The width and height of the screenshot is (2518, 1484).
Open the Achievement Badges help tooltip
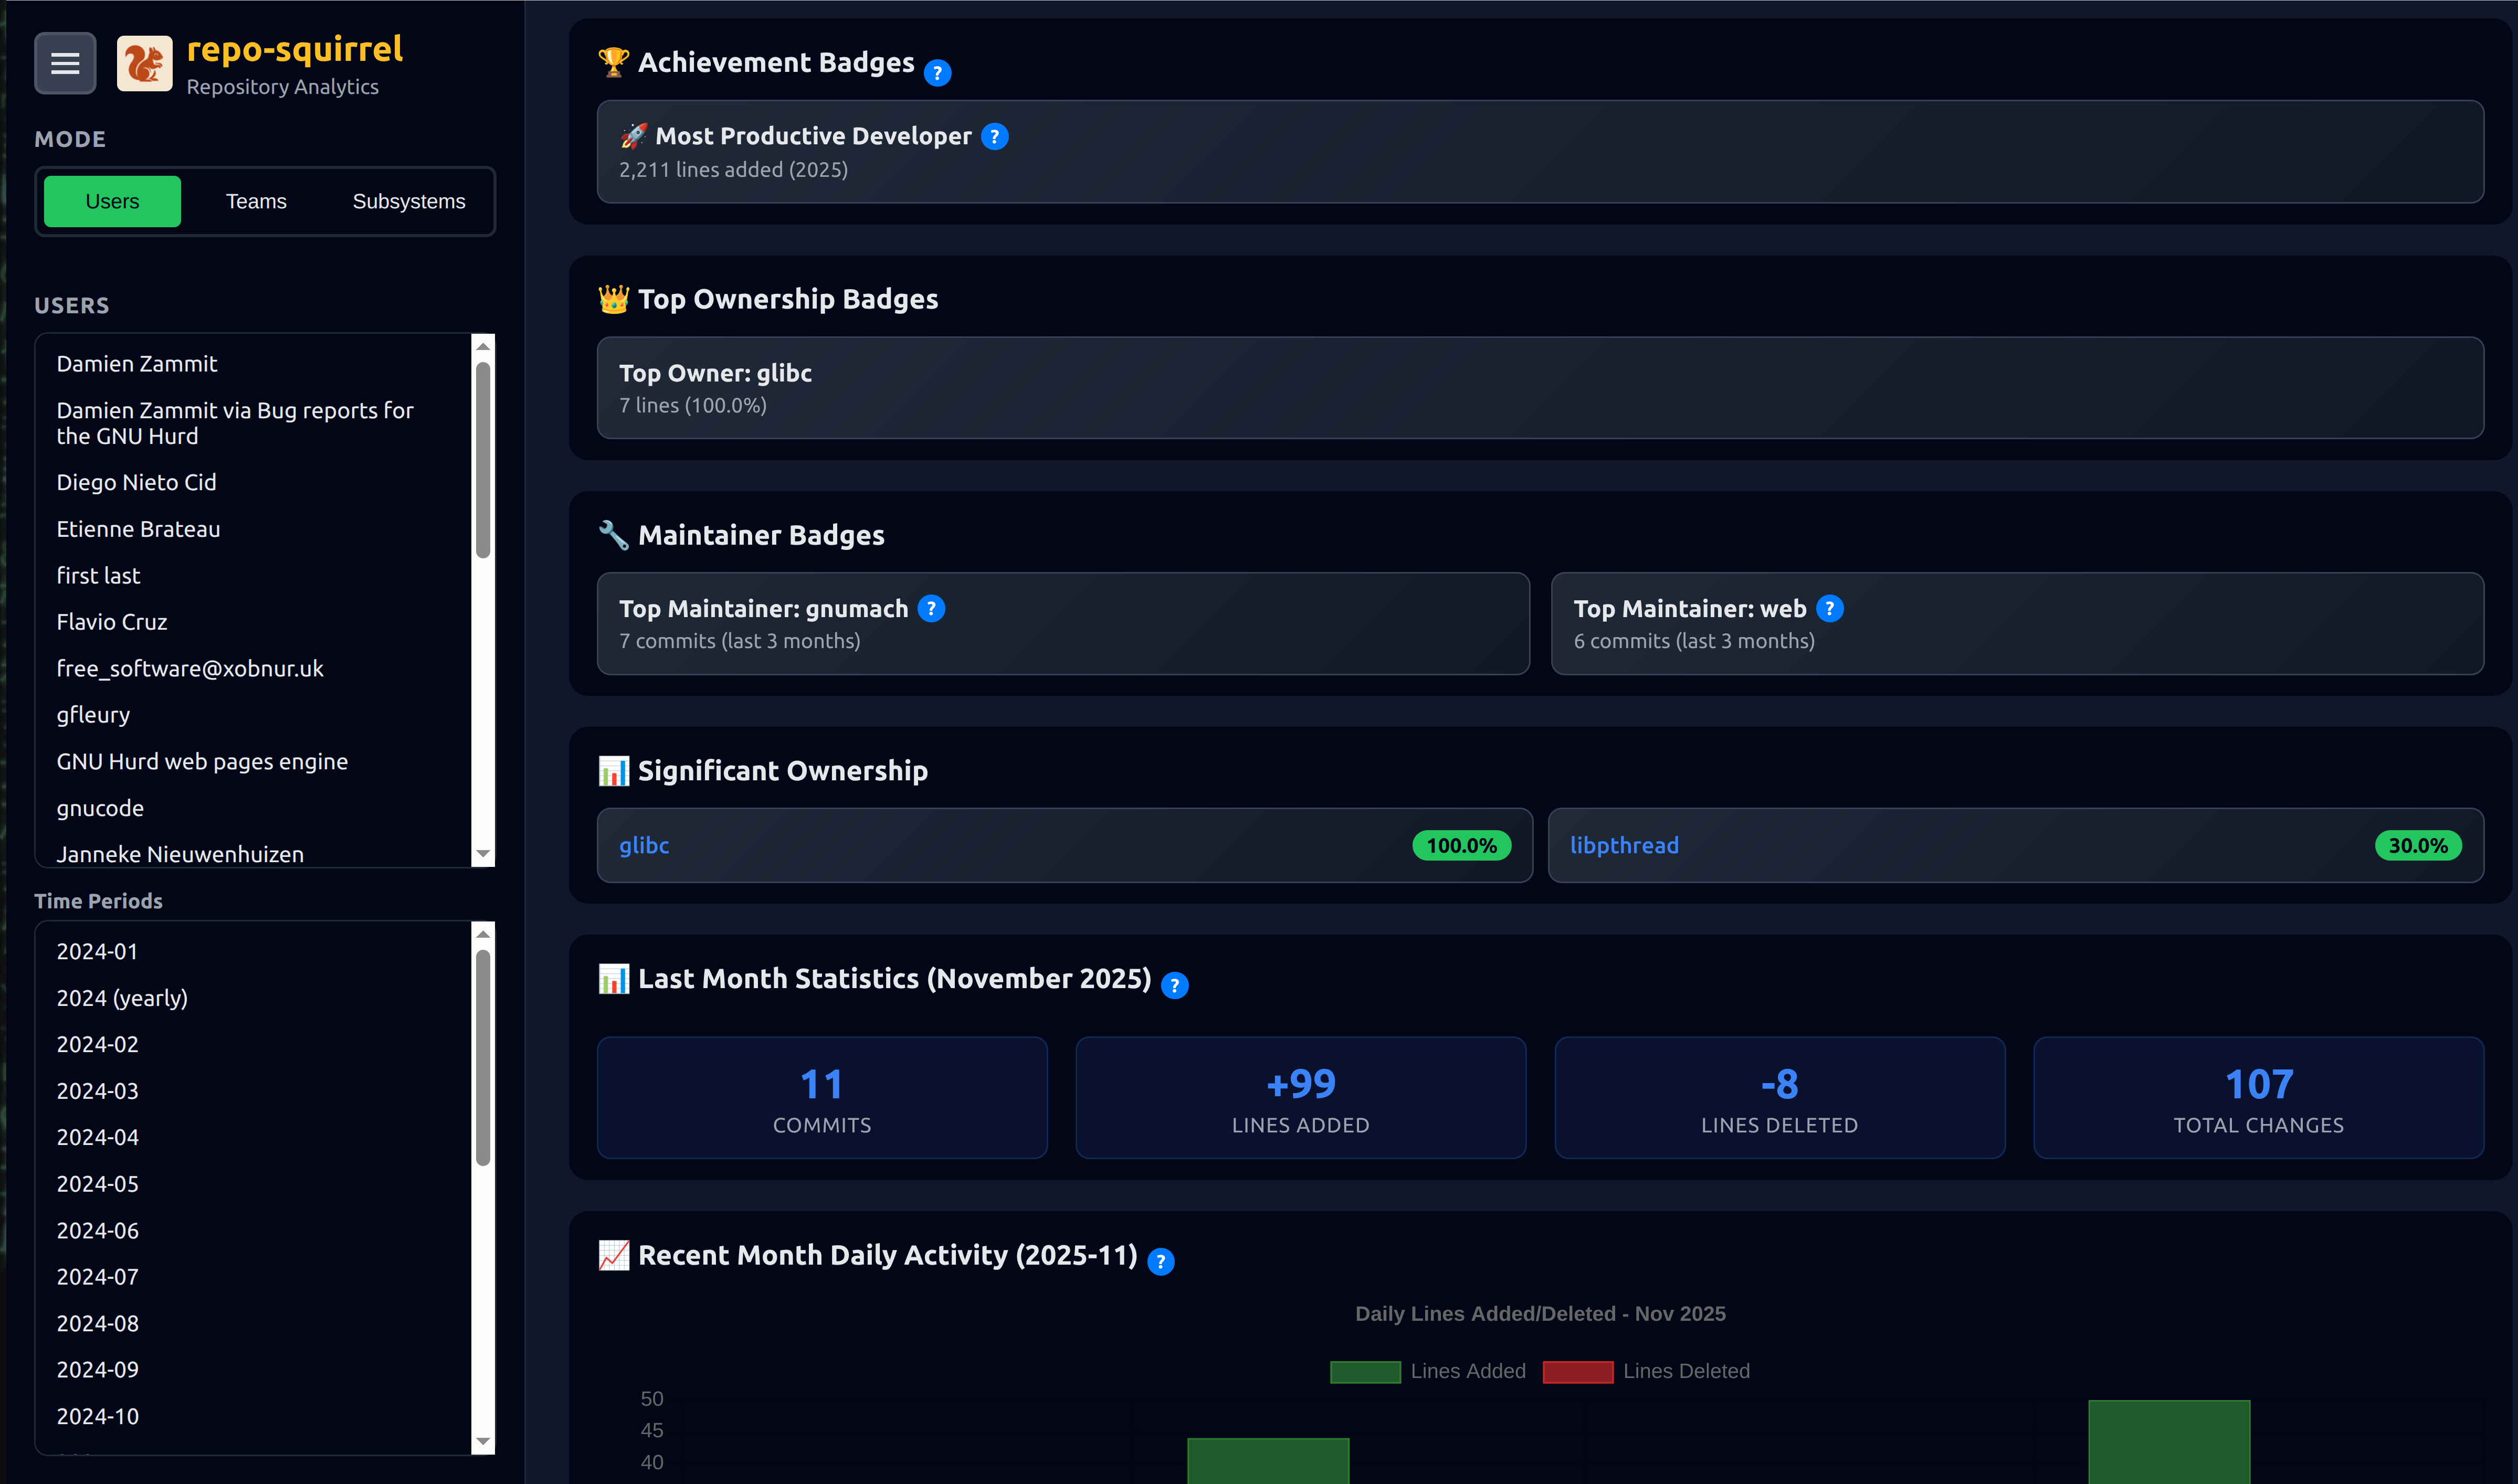pos(938,72)
